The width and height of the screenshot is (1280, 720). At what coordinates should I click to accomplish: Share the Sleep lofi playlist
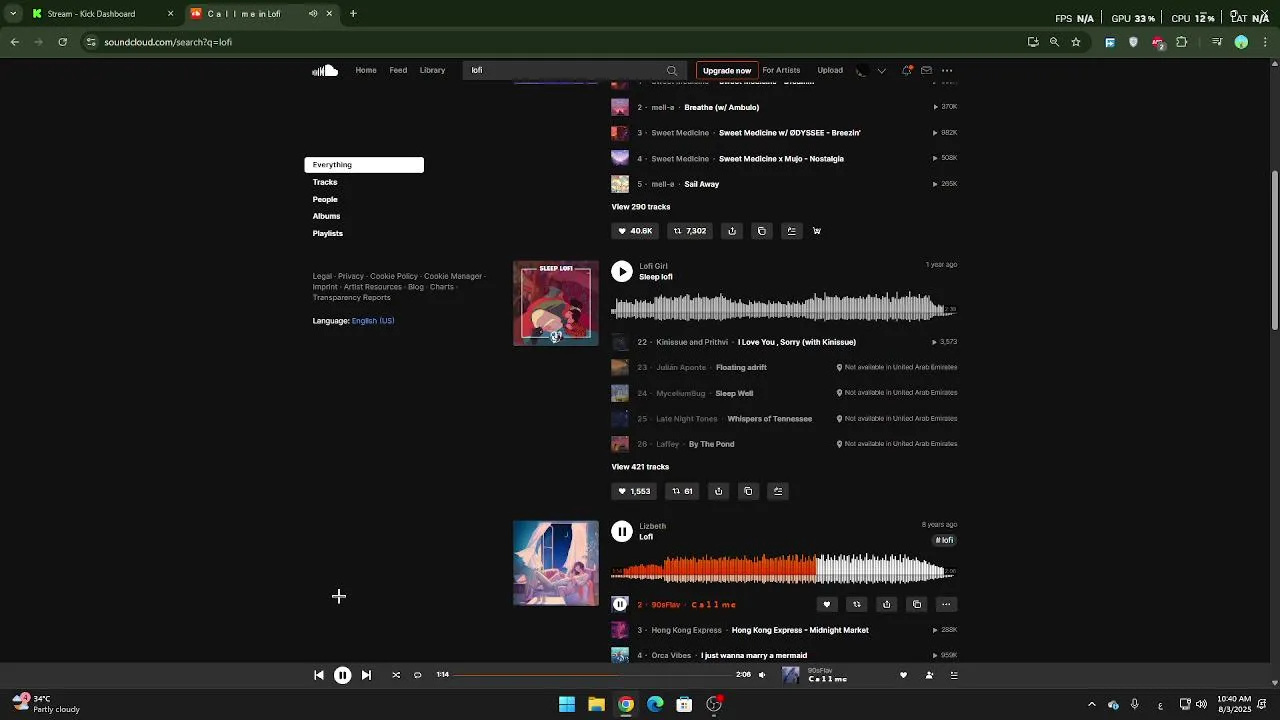(718, 491)
